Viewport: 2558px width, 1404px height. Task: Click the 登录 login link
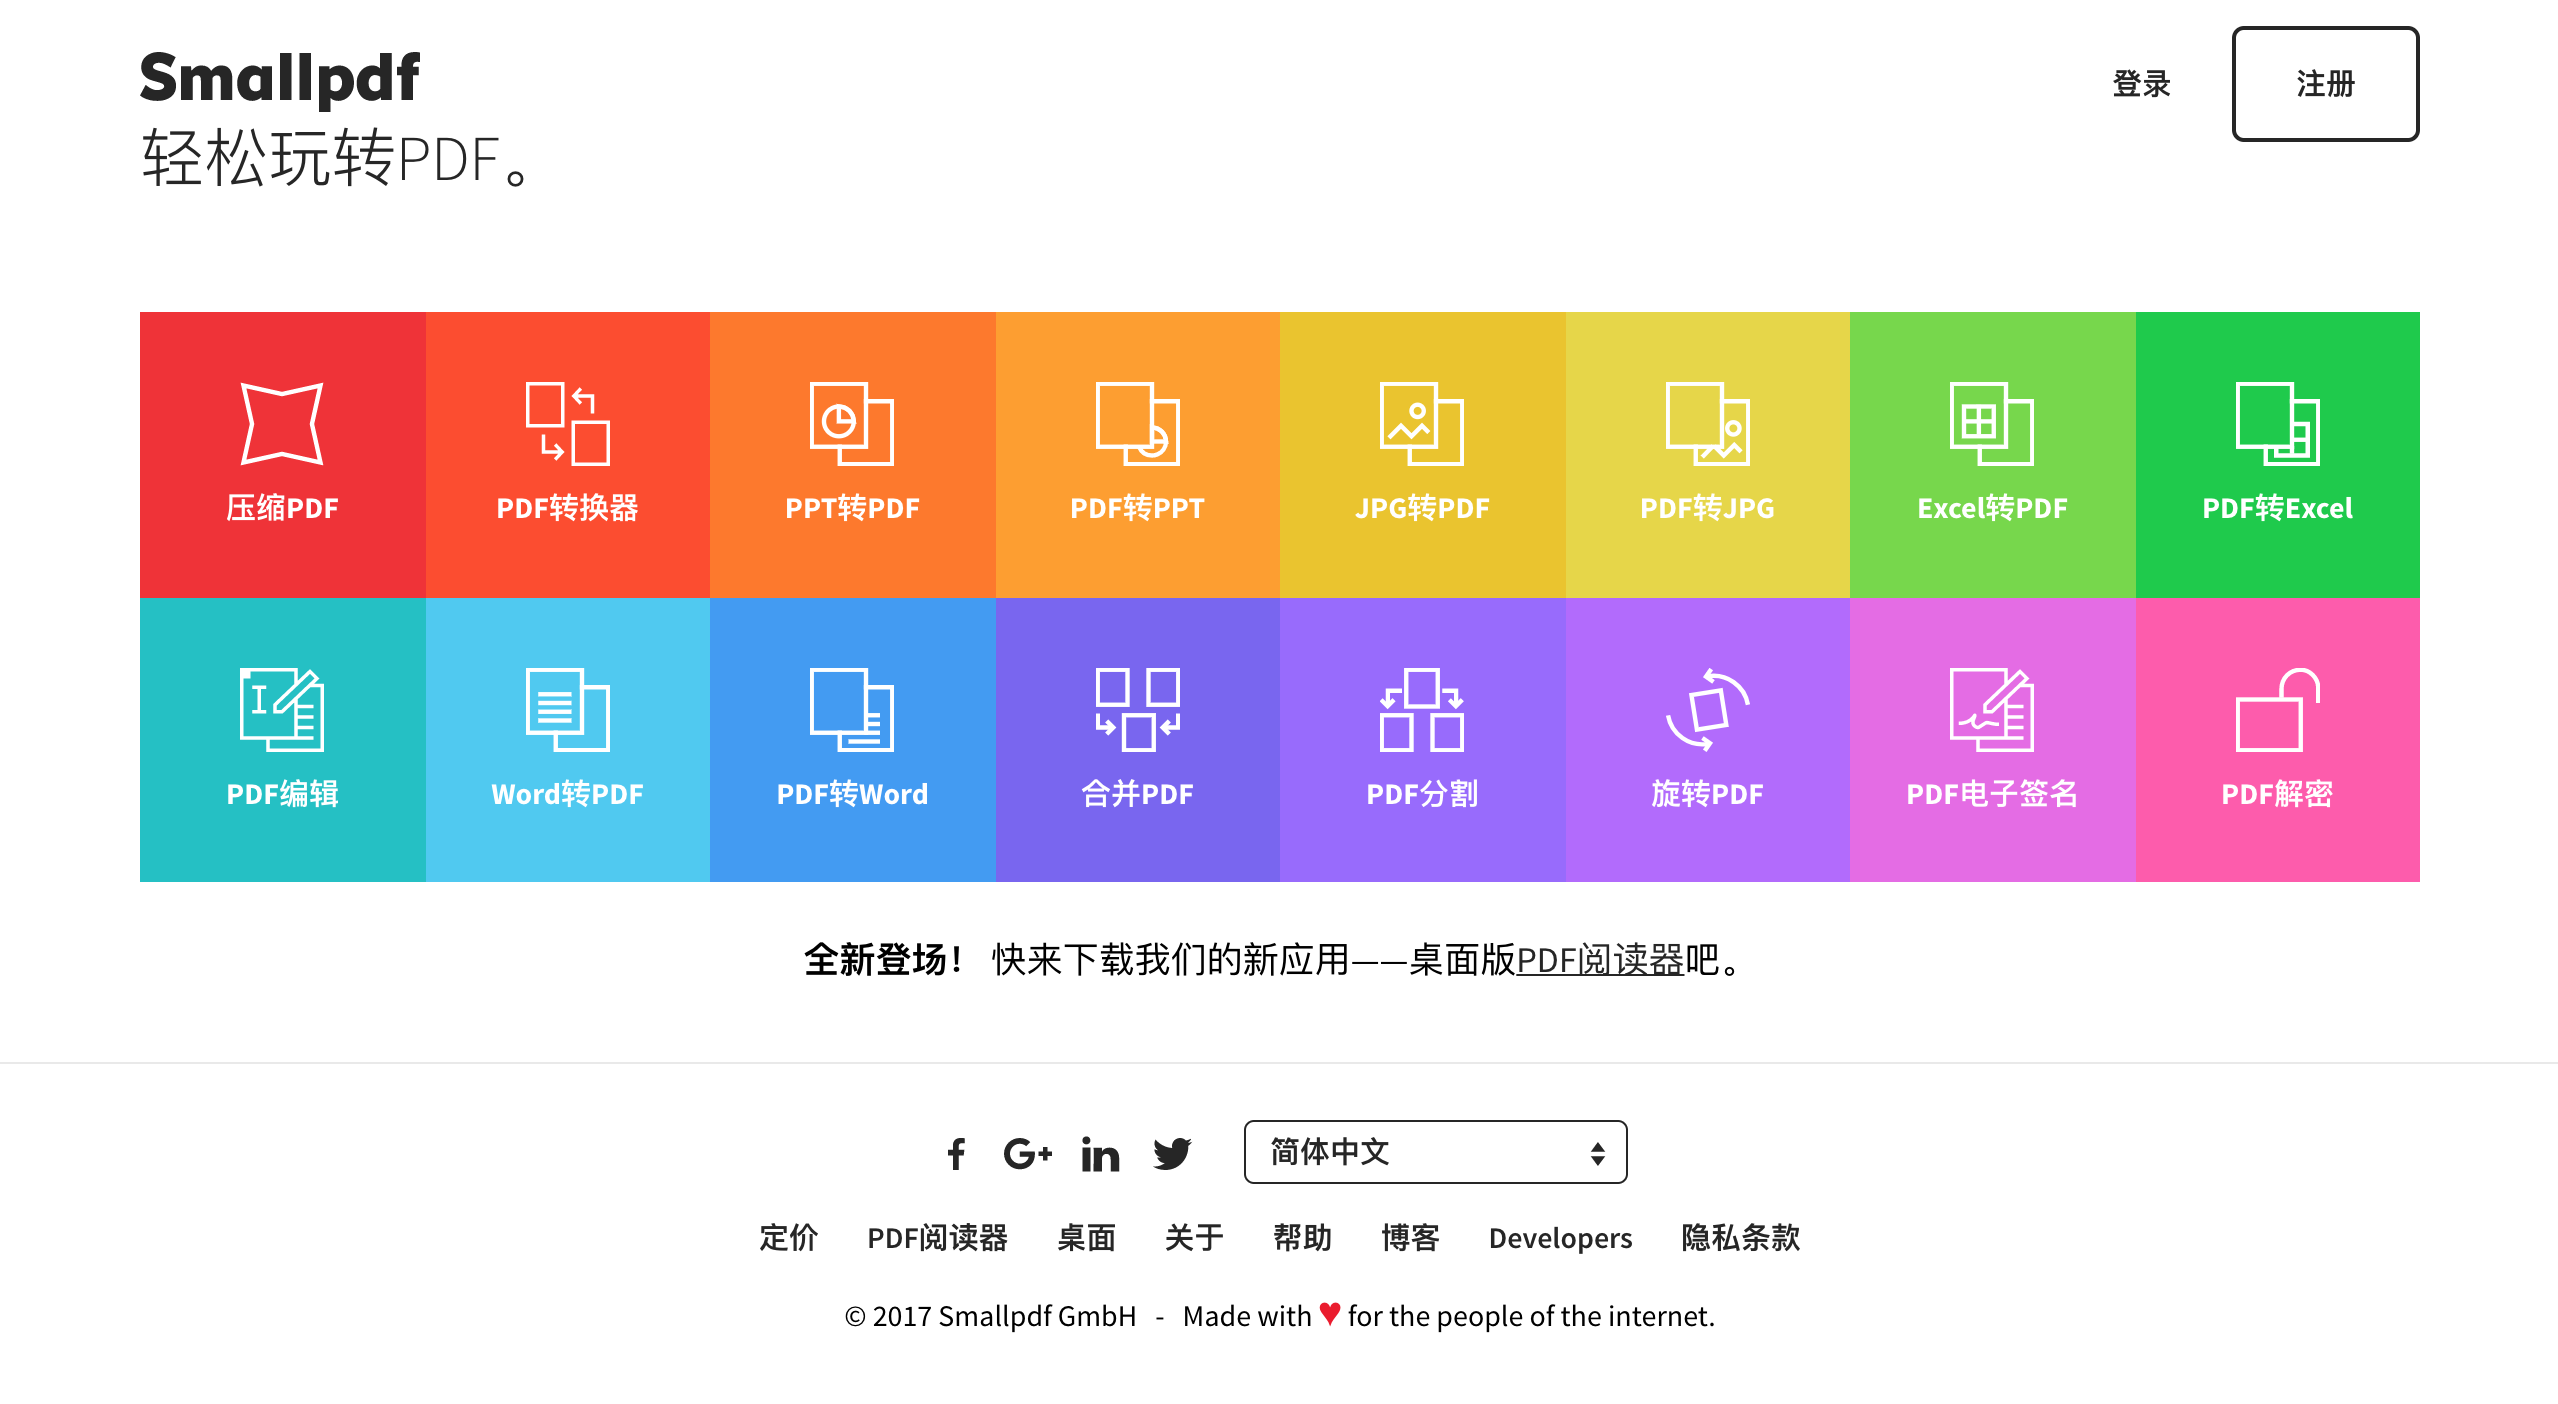pyautogui.click(x=2142, y=84)
